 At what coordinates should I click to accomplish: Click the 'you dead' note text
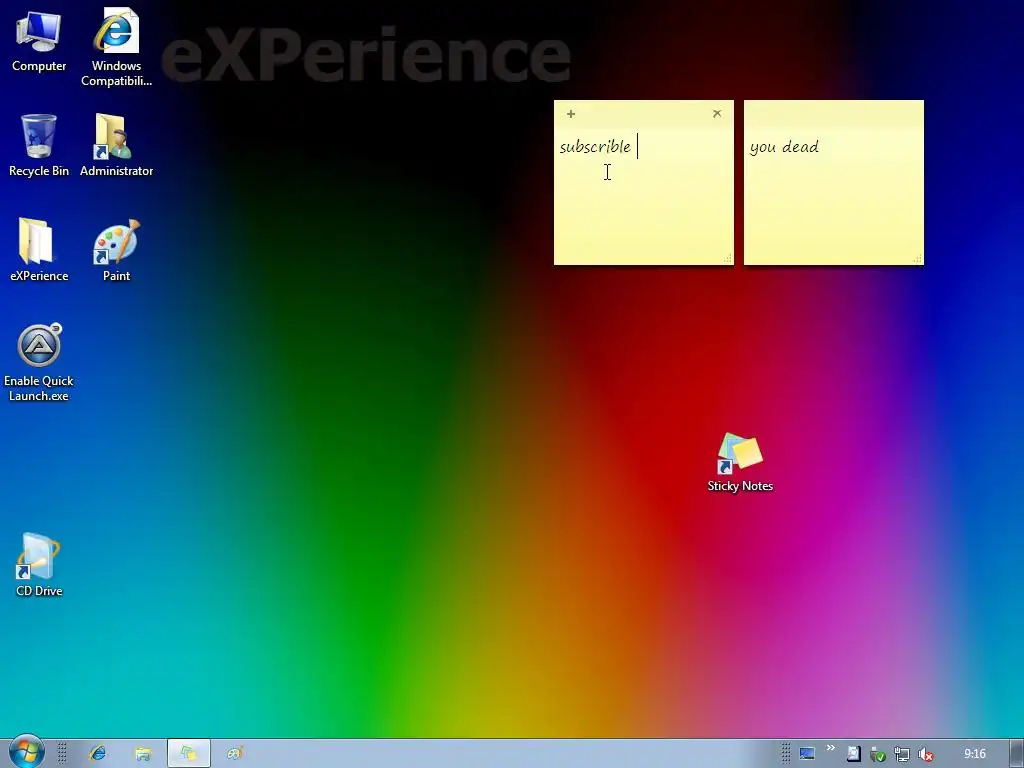click(x=784, y=147)
